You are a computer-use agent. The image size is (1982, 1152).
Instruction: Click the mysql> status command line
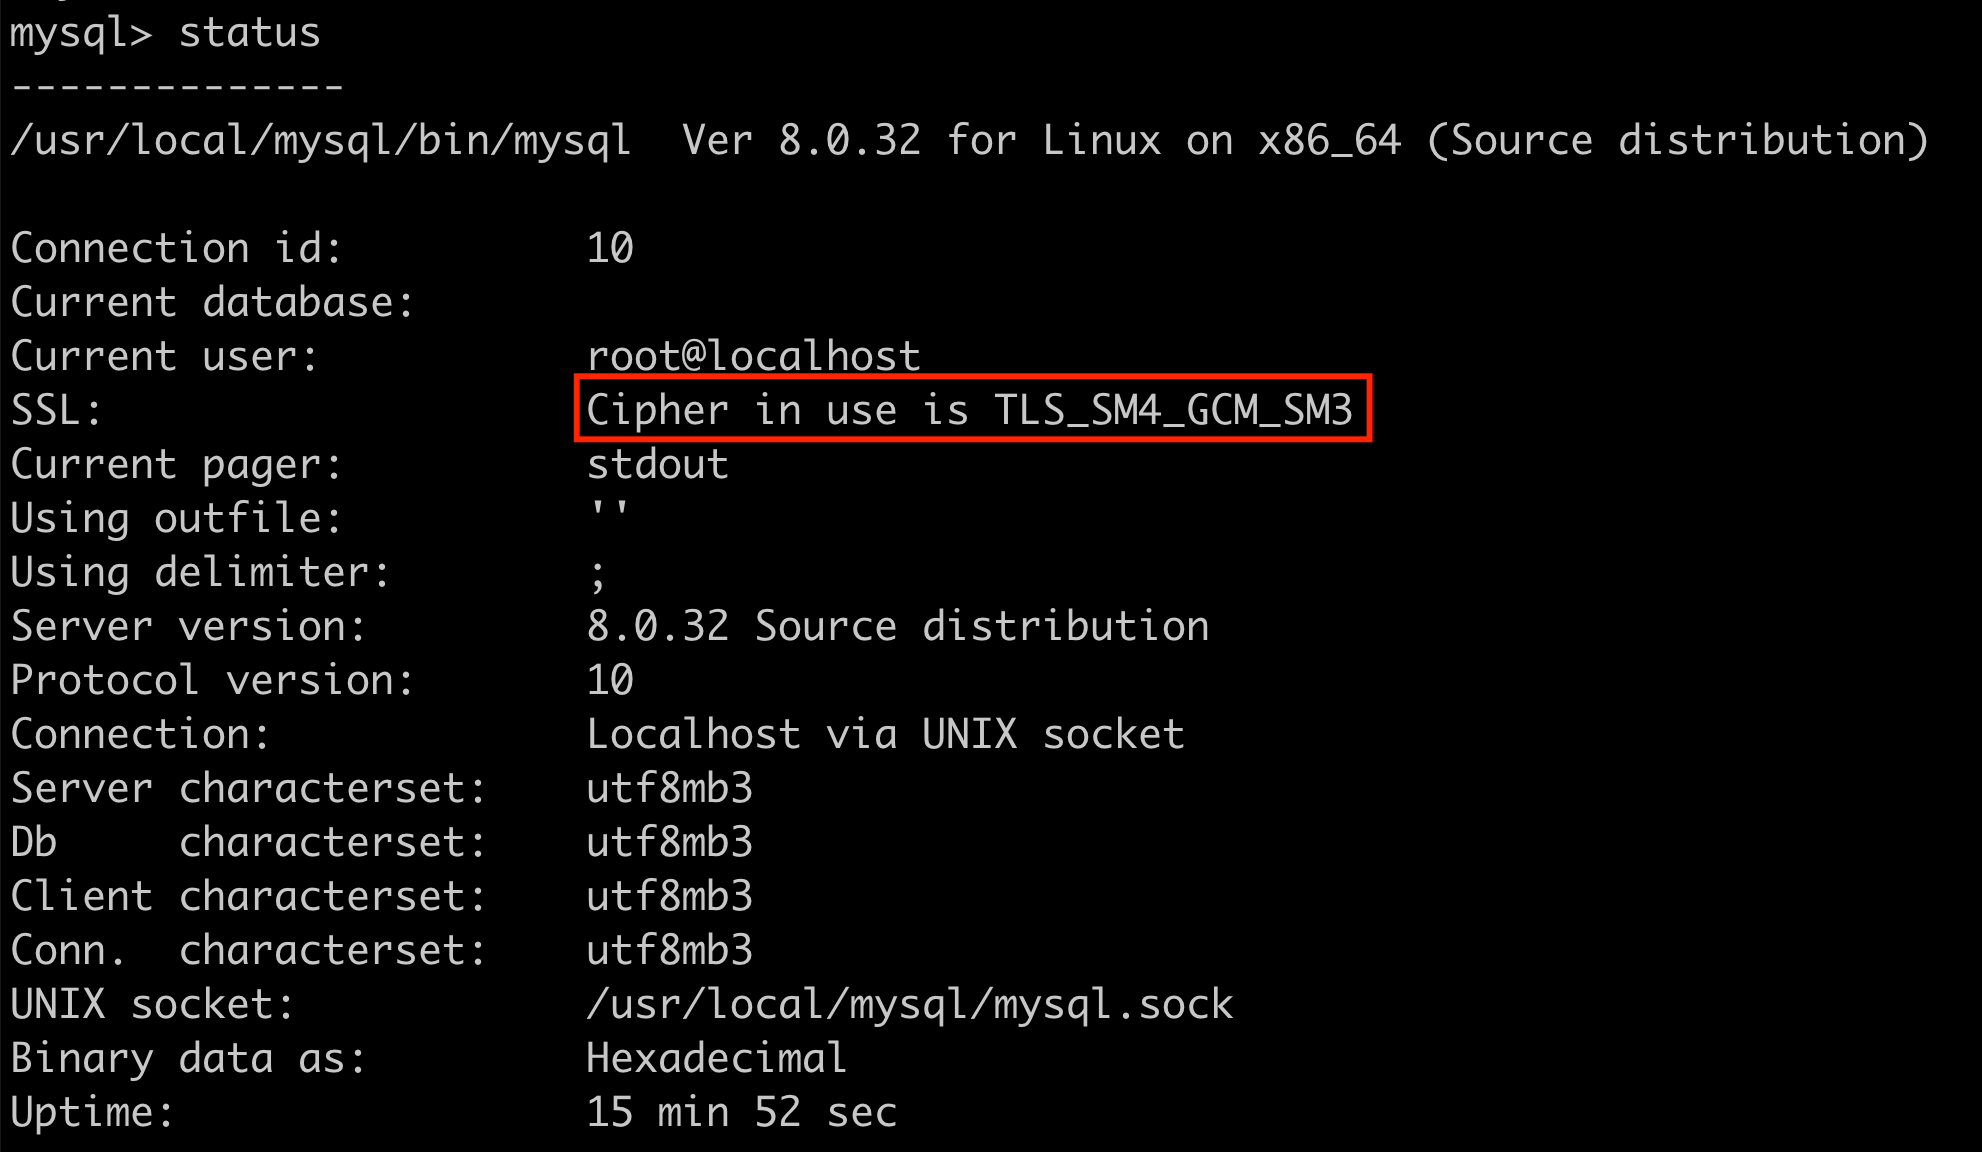pos(165,33)
